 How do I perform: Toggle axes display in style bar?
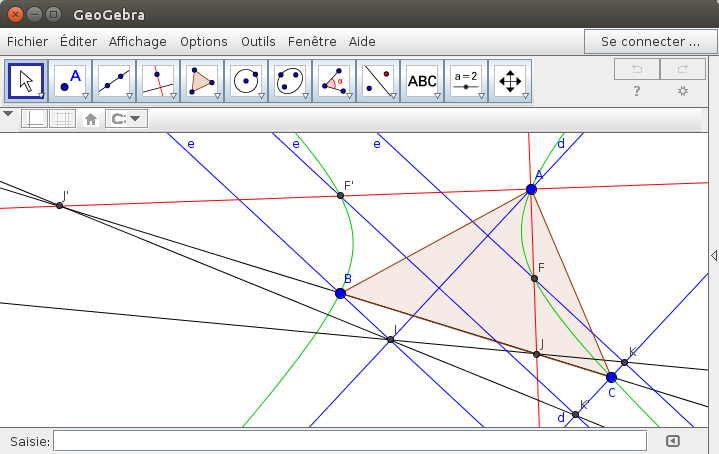(34, 118)
